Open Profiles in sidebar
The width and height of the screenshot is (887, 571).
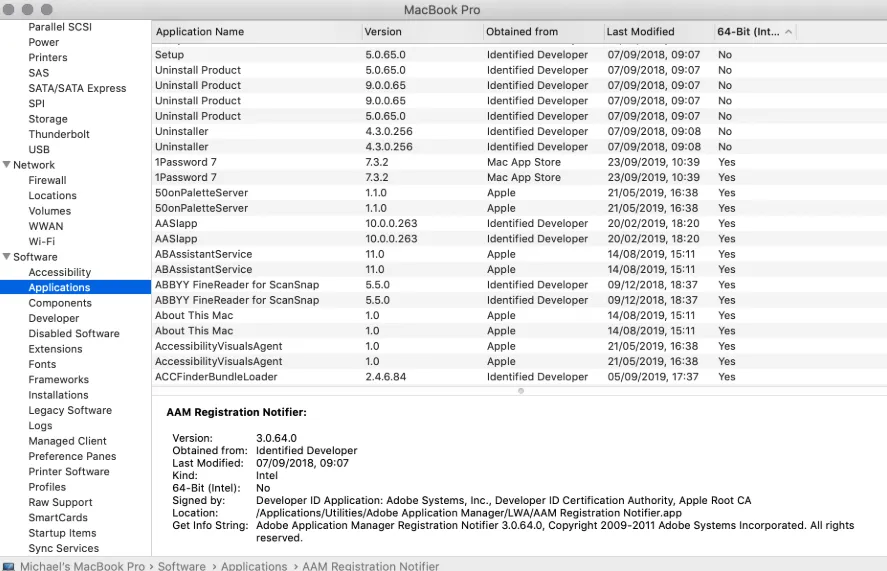[47, 487]
